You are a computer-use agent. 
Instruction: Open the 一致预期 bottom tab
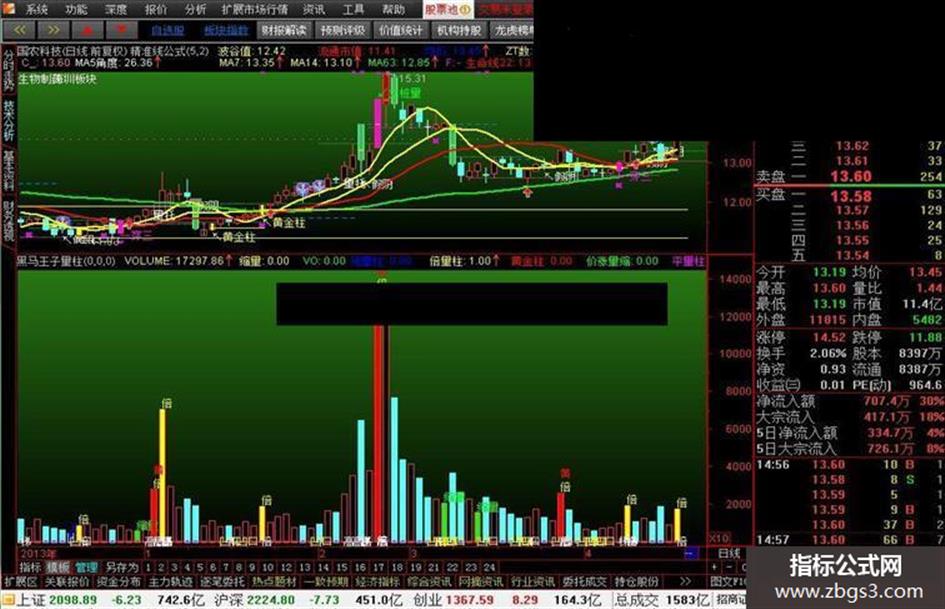pos(326,582)
